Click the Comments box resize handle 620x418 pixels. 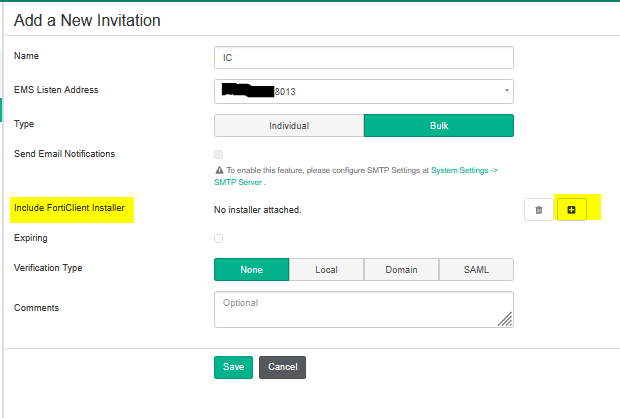click(x=506, y=320)
